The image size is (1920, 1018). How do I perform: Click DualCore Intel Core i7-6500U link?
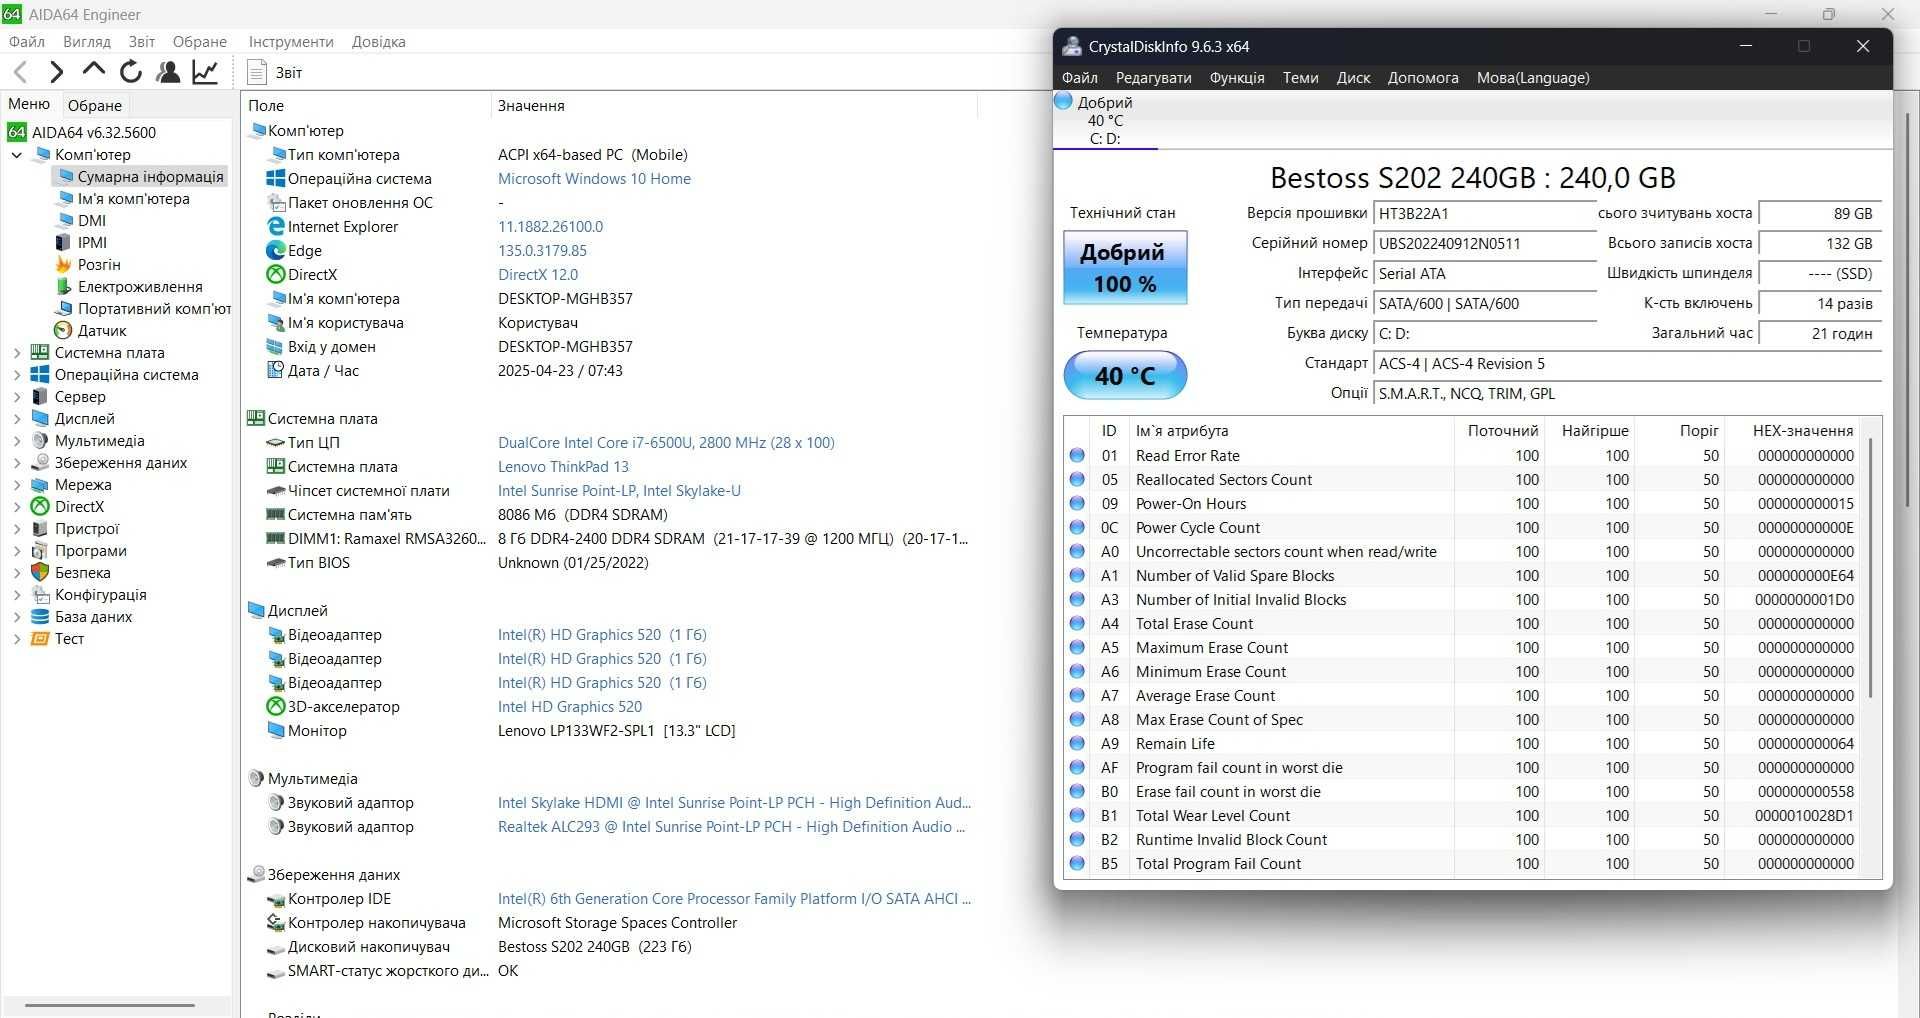point(666,443)
